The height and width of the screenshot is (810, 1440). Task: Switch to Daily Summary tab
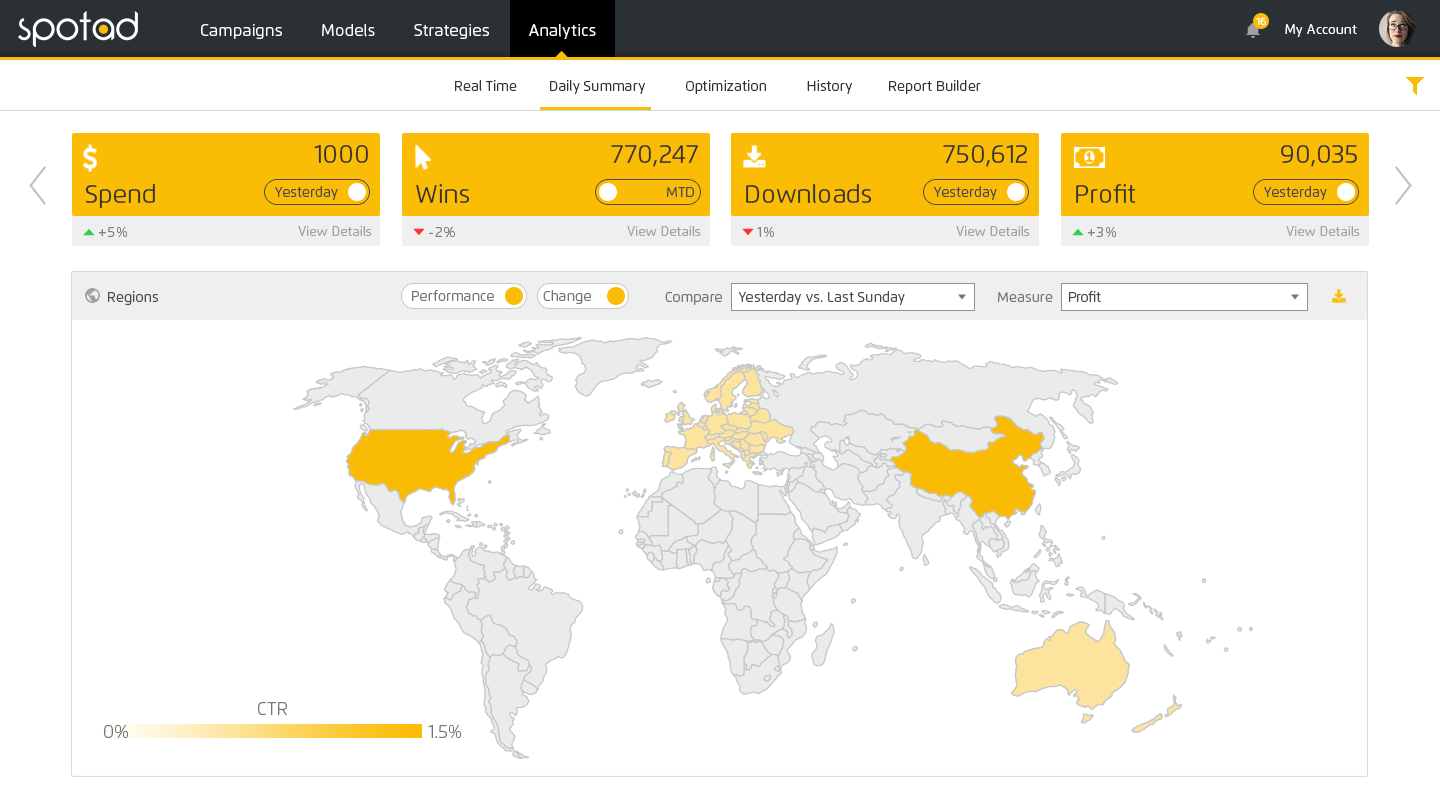(x=597, y=86)
